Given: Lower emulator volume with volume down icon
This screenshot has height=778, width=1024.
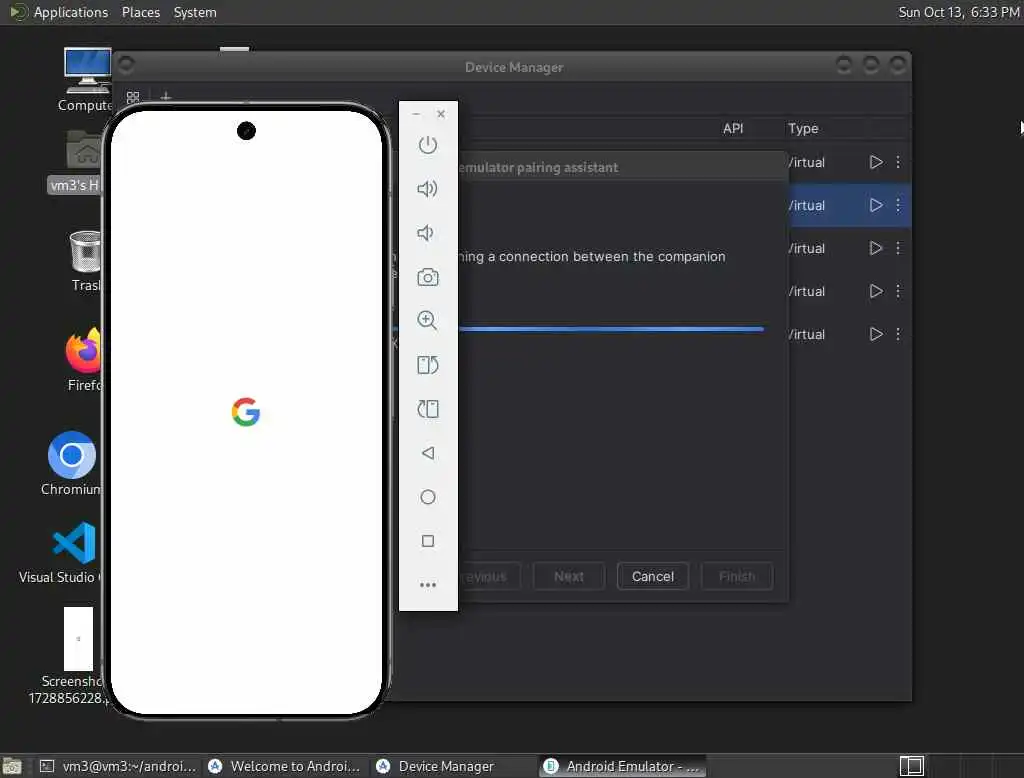Looking at the screenshot, I should point(426,233).
